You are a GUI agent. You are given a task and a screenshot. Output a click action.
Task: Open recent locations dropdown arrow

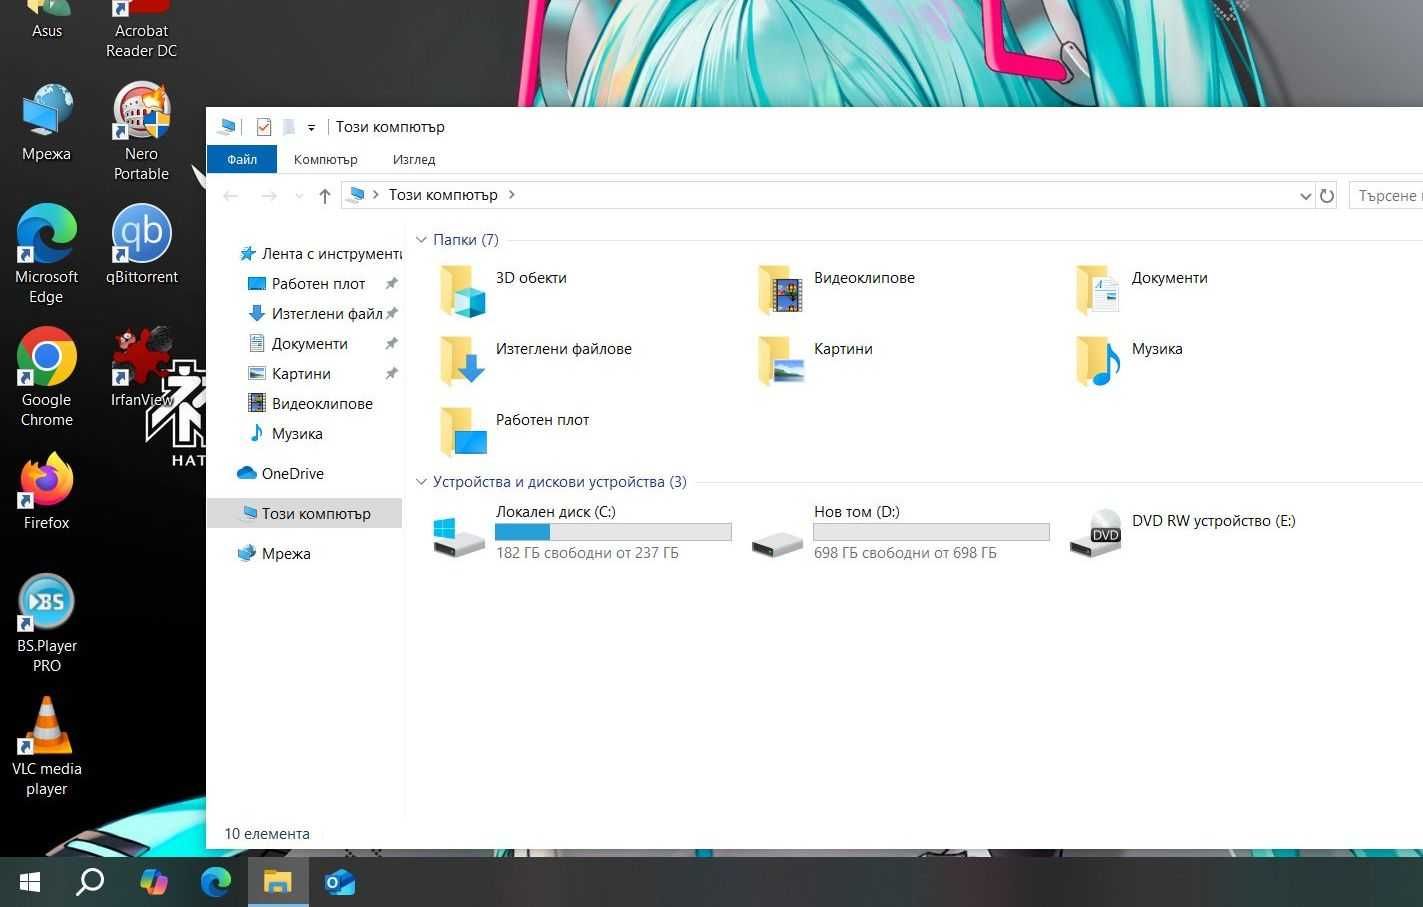pos(299,196)
